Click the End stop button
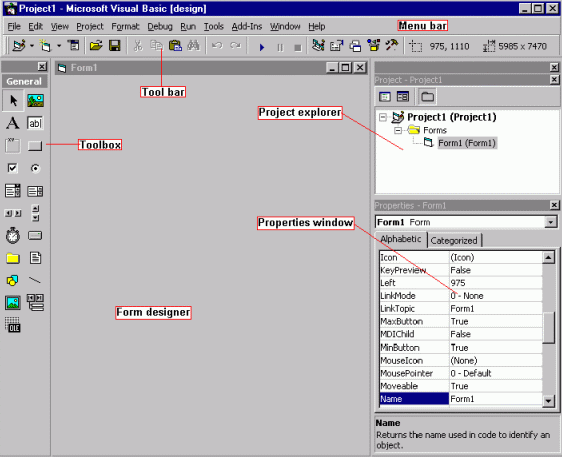562x457 pixels. (x=297, y=47)
